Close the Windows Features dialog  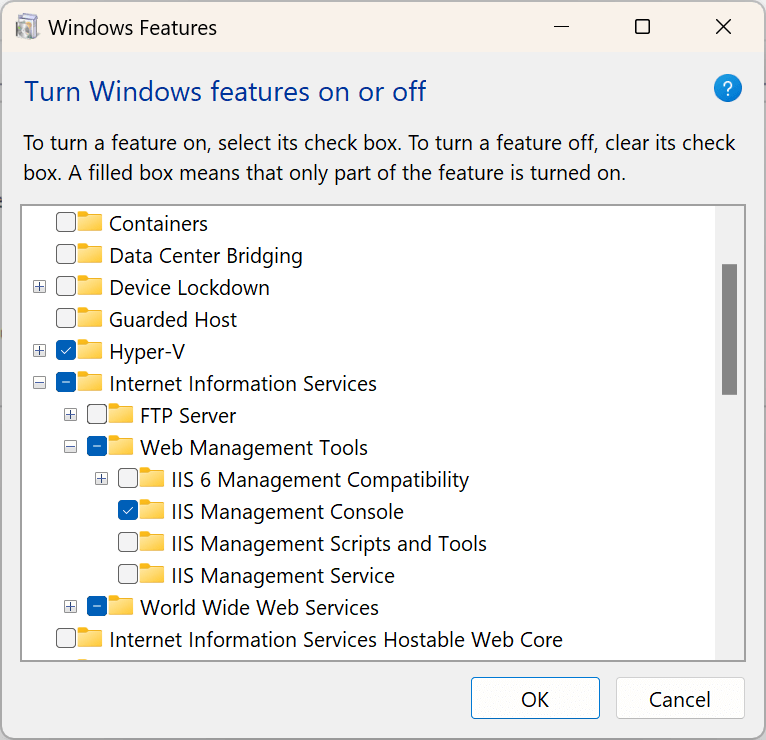723,27
